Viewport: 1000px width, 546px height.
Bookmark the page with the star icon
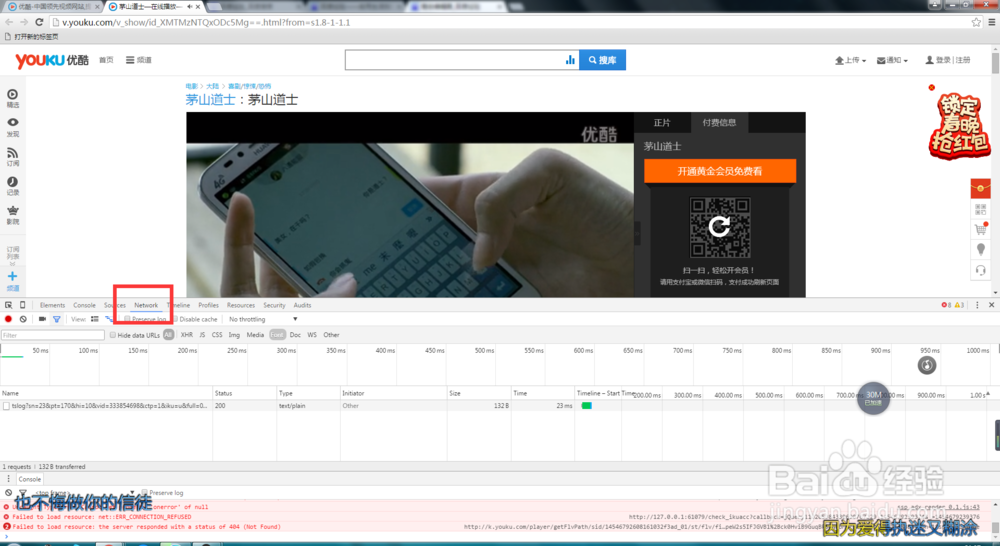coord(976,22)
